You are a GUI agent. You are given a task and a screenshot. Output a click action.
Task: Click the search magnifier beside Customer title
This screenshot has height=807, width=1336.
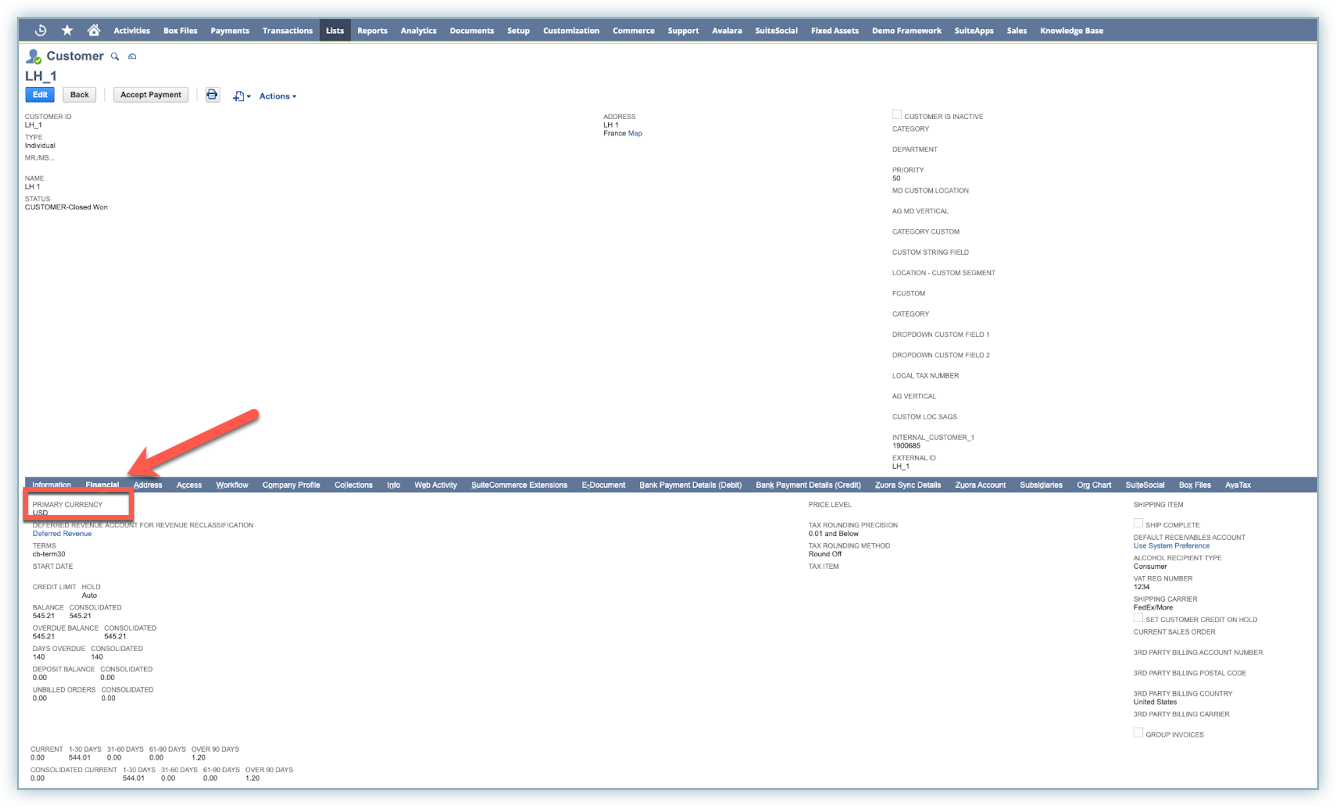(115, 57)
